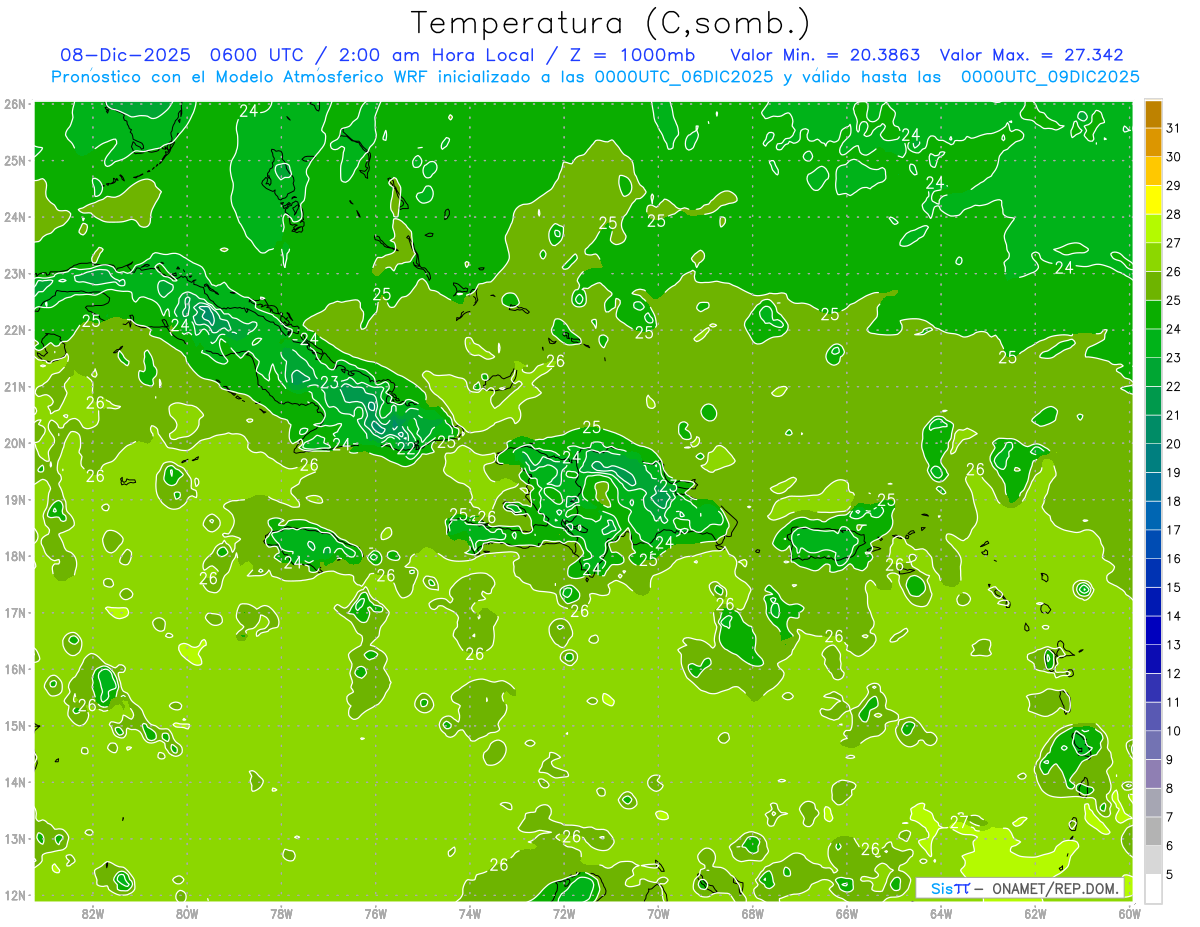Click the 70W longitude axis label
The width and height of the screenshot is (1200, 927).
(658, 913)
